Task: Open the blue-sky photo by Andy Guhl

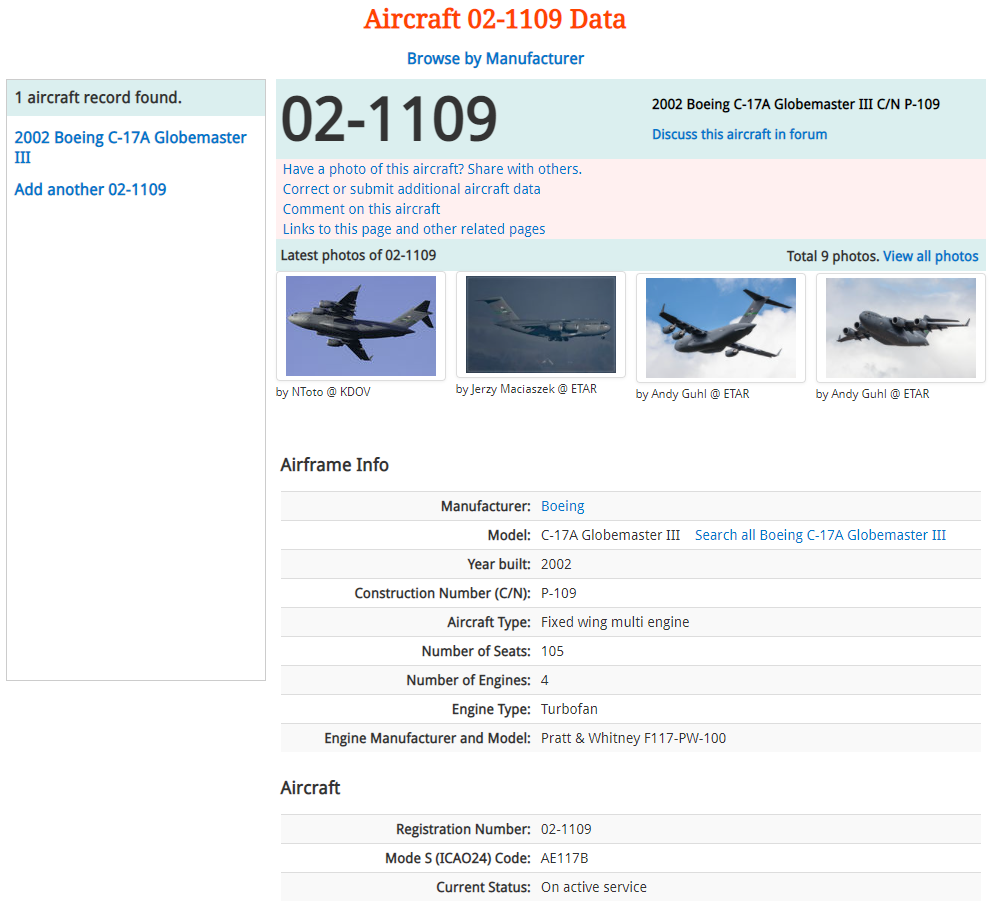Action: coord(721,328)
